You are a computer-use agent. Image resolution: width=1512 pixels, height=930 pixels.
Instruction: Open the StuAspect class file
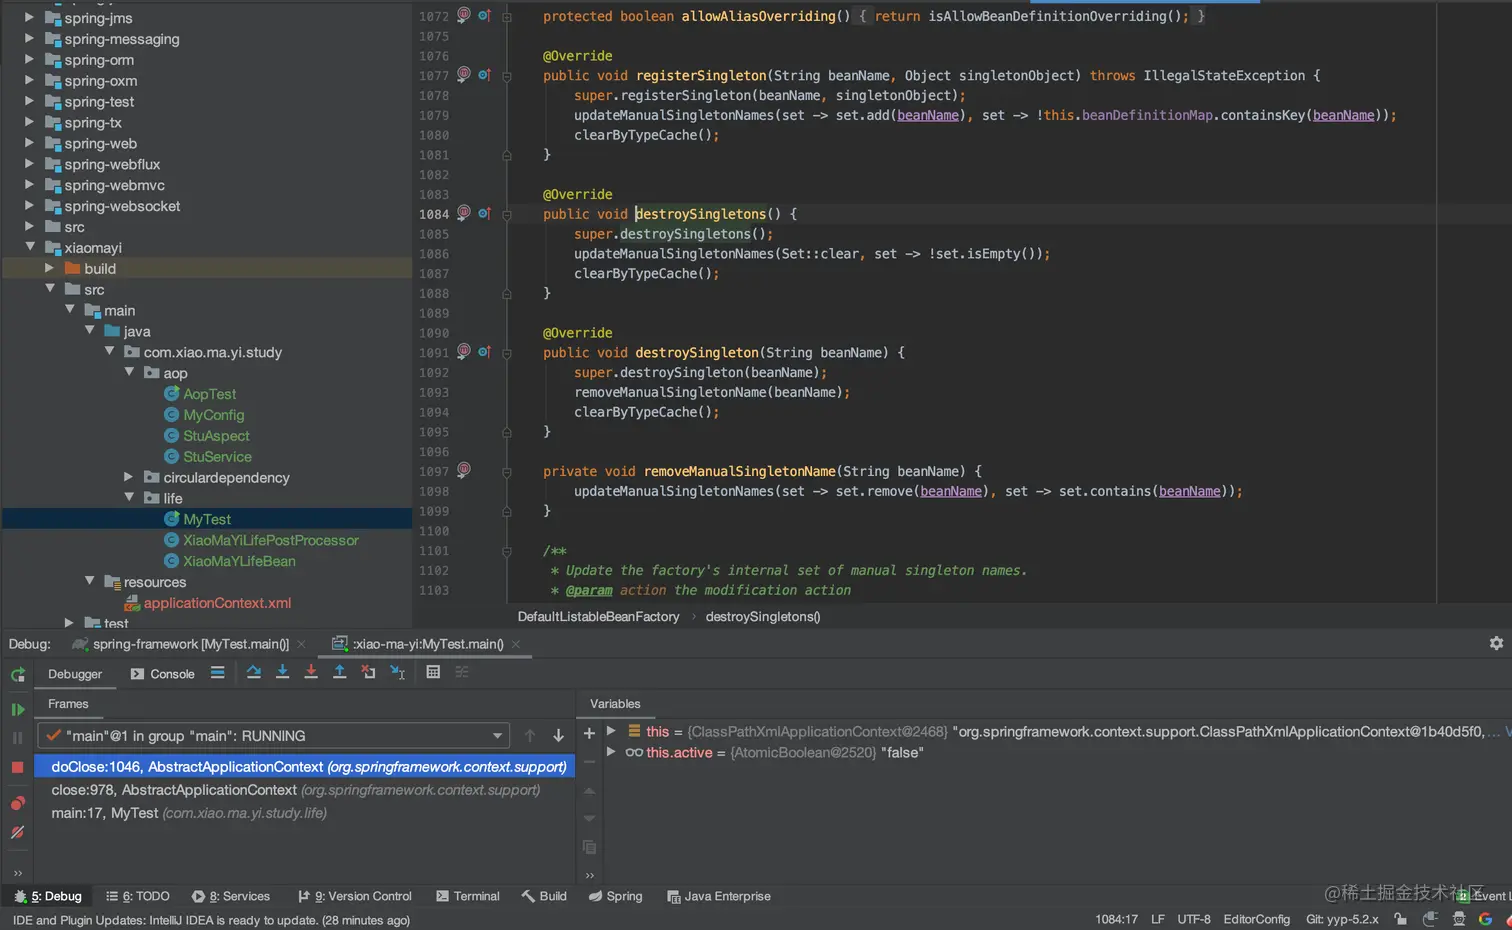(x=216, y=436)
